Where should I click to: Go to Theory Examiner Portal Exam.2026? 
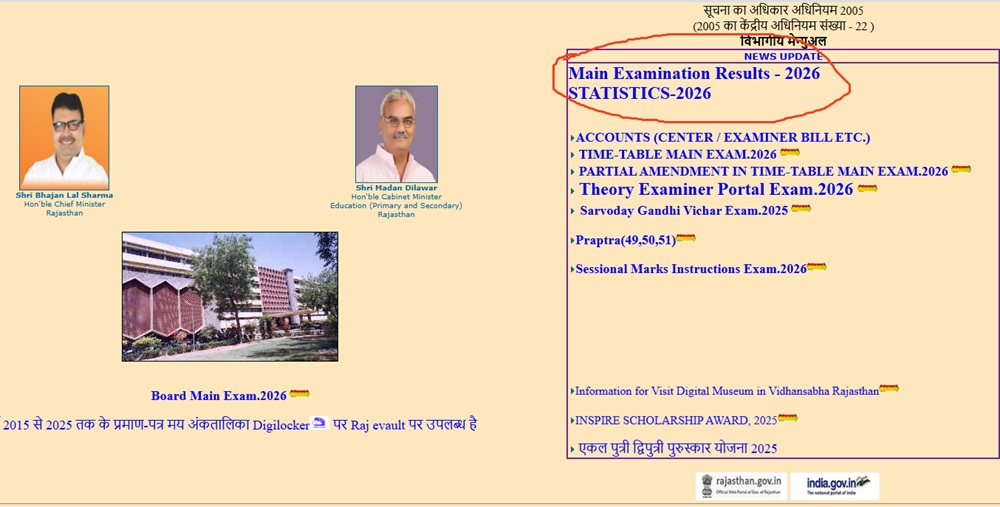(x=715, y=189)
